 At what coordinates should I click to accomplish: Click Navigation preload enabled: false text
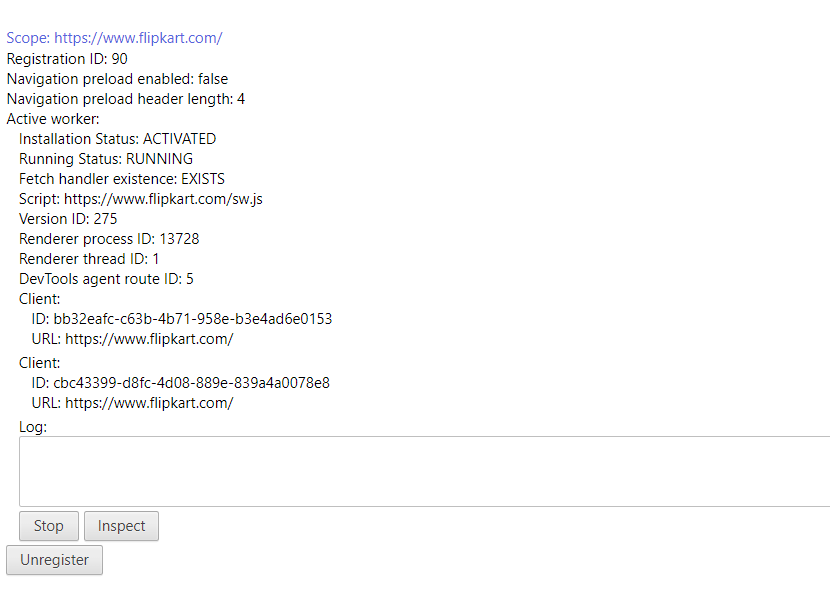pos(118,79)
